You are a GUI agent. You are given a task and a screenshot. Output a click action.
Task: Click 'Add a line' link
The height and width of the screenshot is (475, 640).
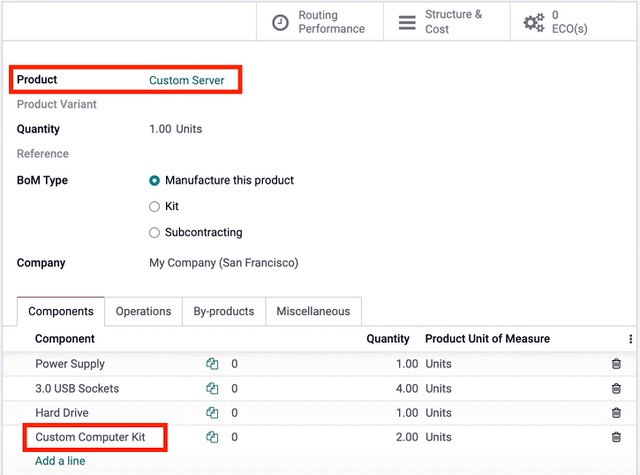tap(60, 461)
